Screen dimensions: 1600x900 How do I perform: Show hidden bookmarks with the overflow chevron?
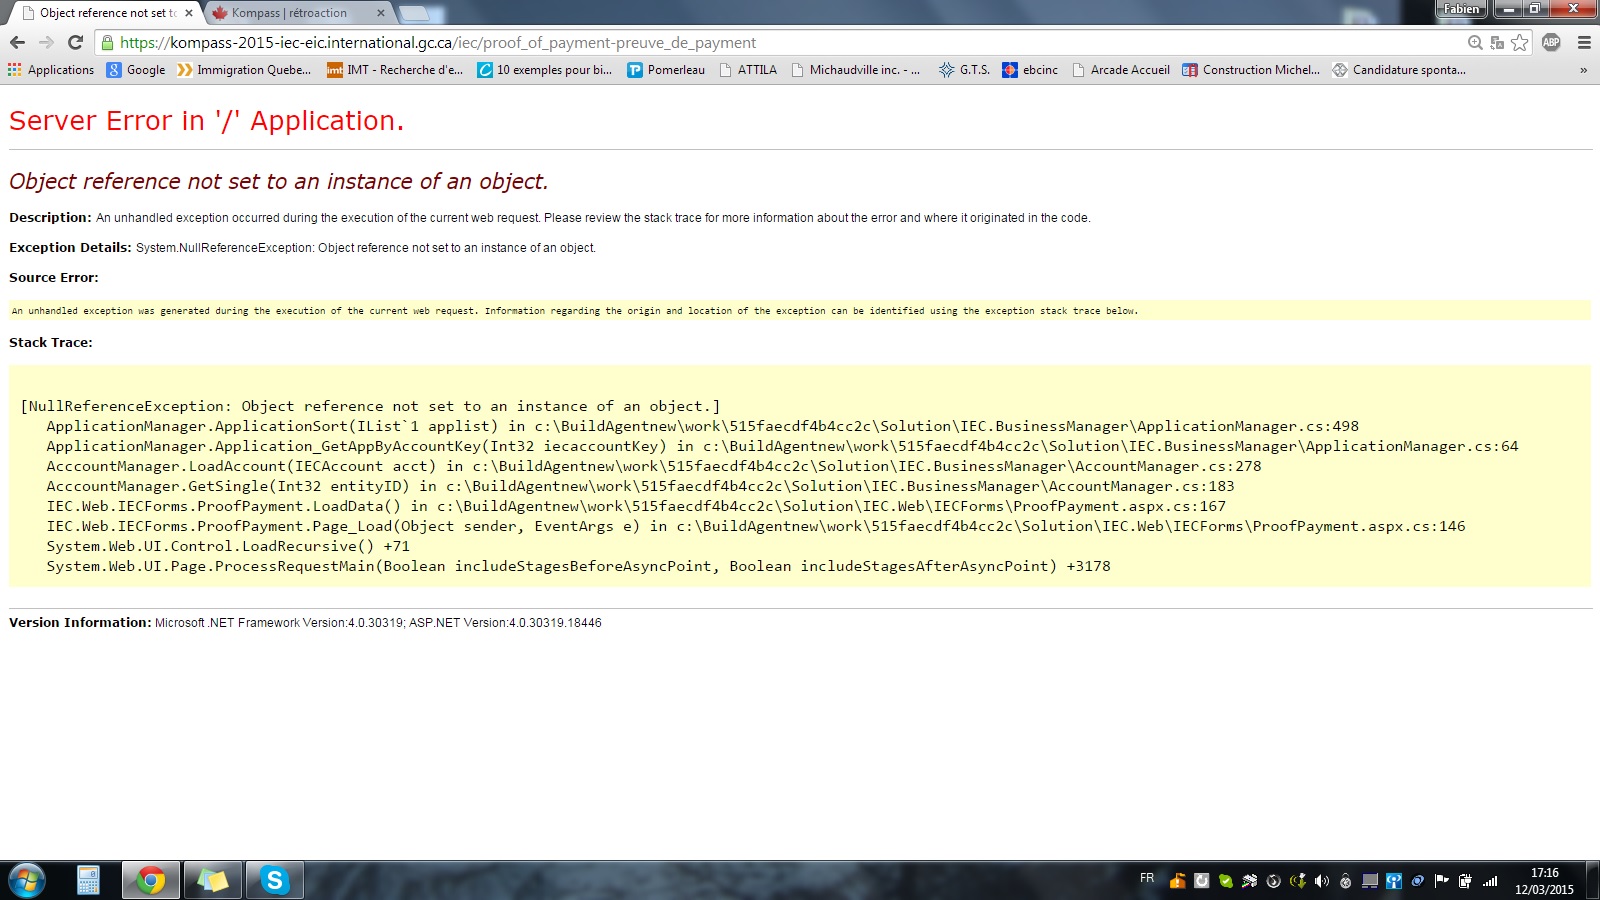point(1583,70)
